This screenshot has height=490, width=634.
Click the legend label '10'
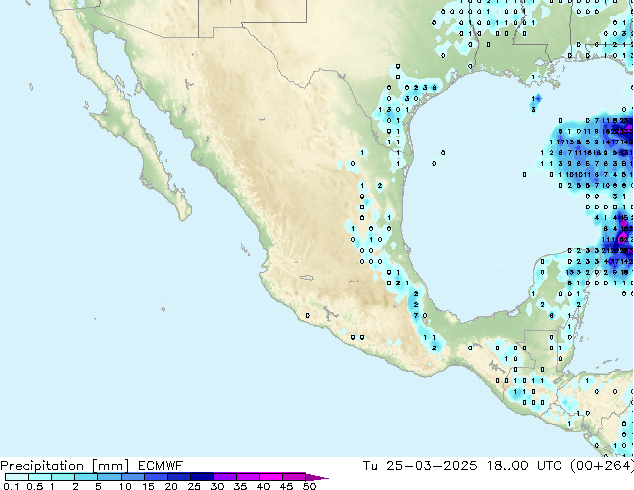coord(125,486)
